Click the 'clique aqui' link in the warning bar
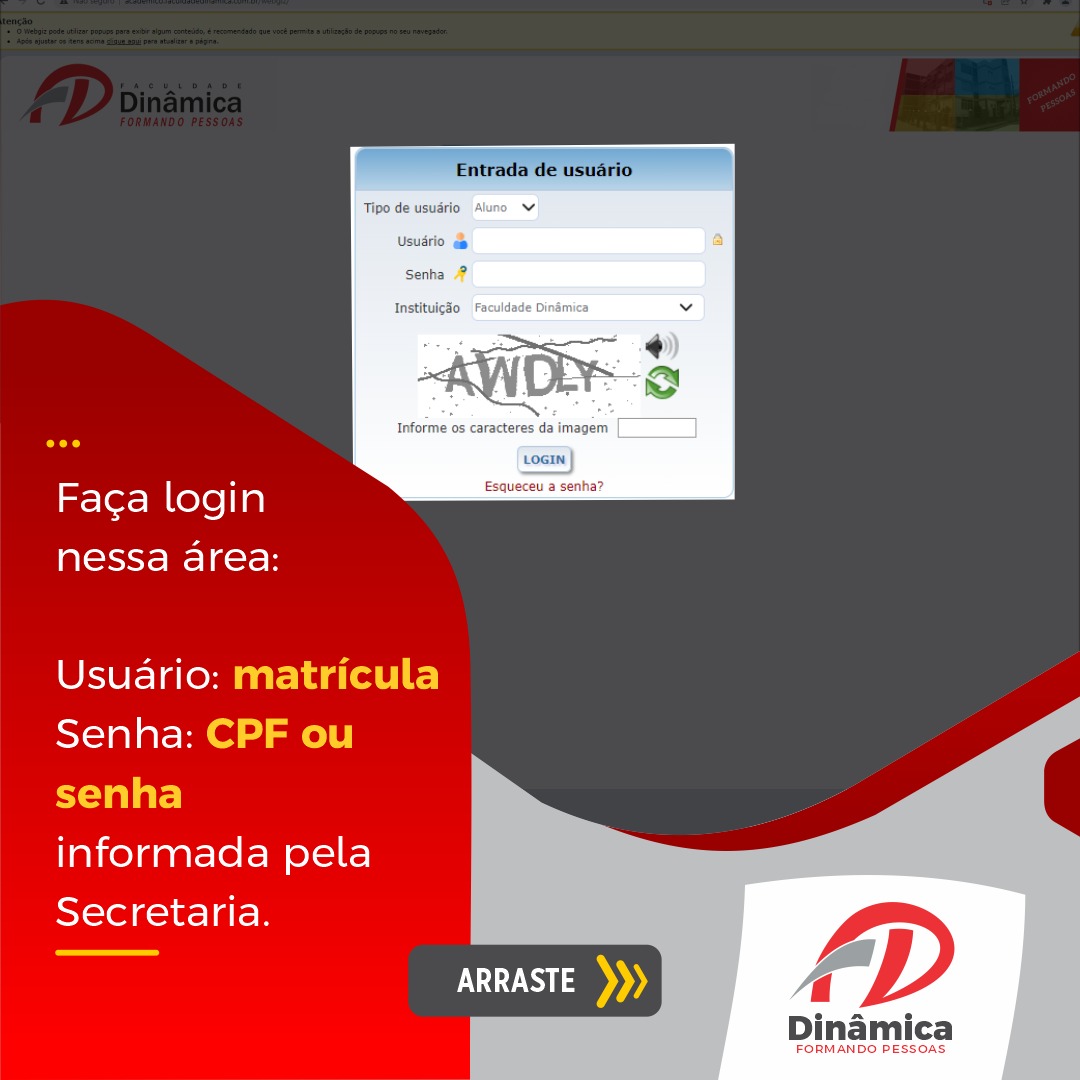Screen dimensions: 1080x1080 click(124, 41)
